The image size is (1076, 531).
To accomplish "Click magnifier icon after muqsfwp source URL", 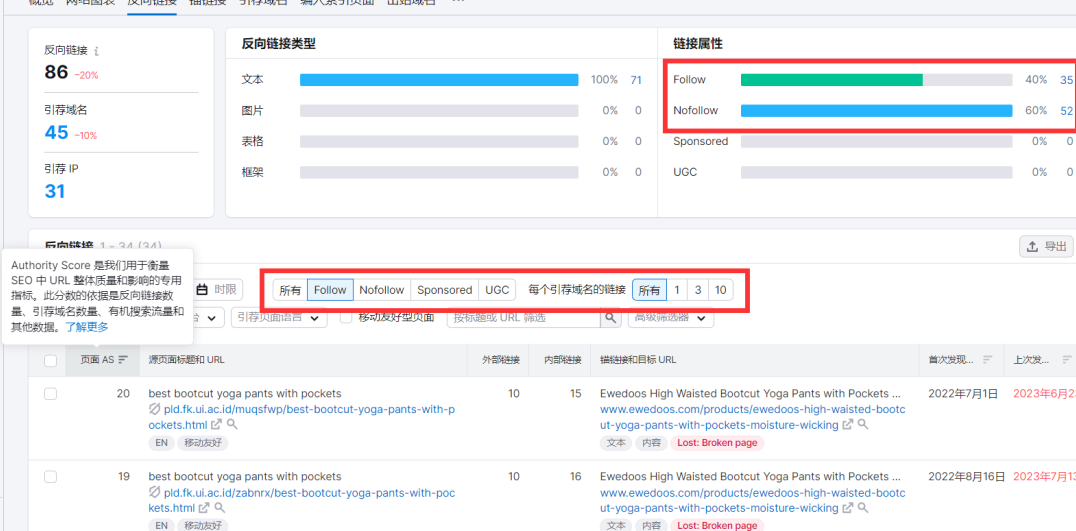I will [232, 425].
